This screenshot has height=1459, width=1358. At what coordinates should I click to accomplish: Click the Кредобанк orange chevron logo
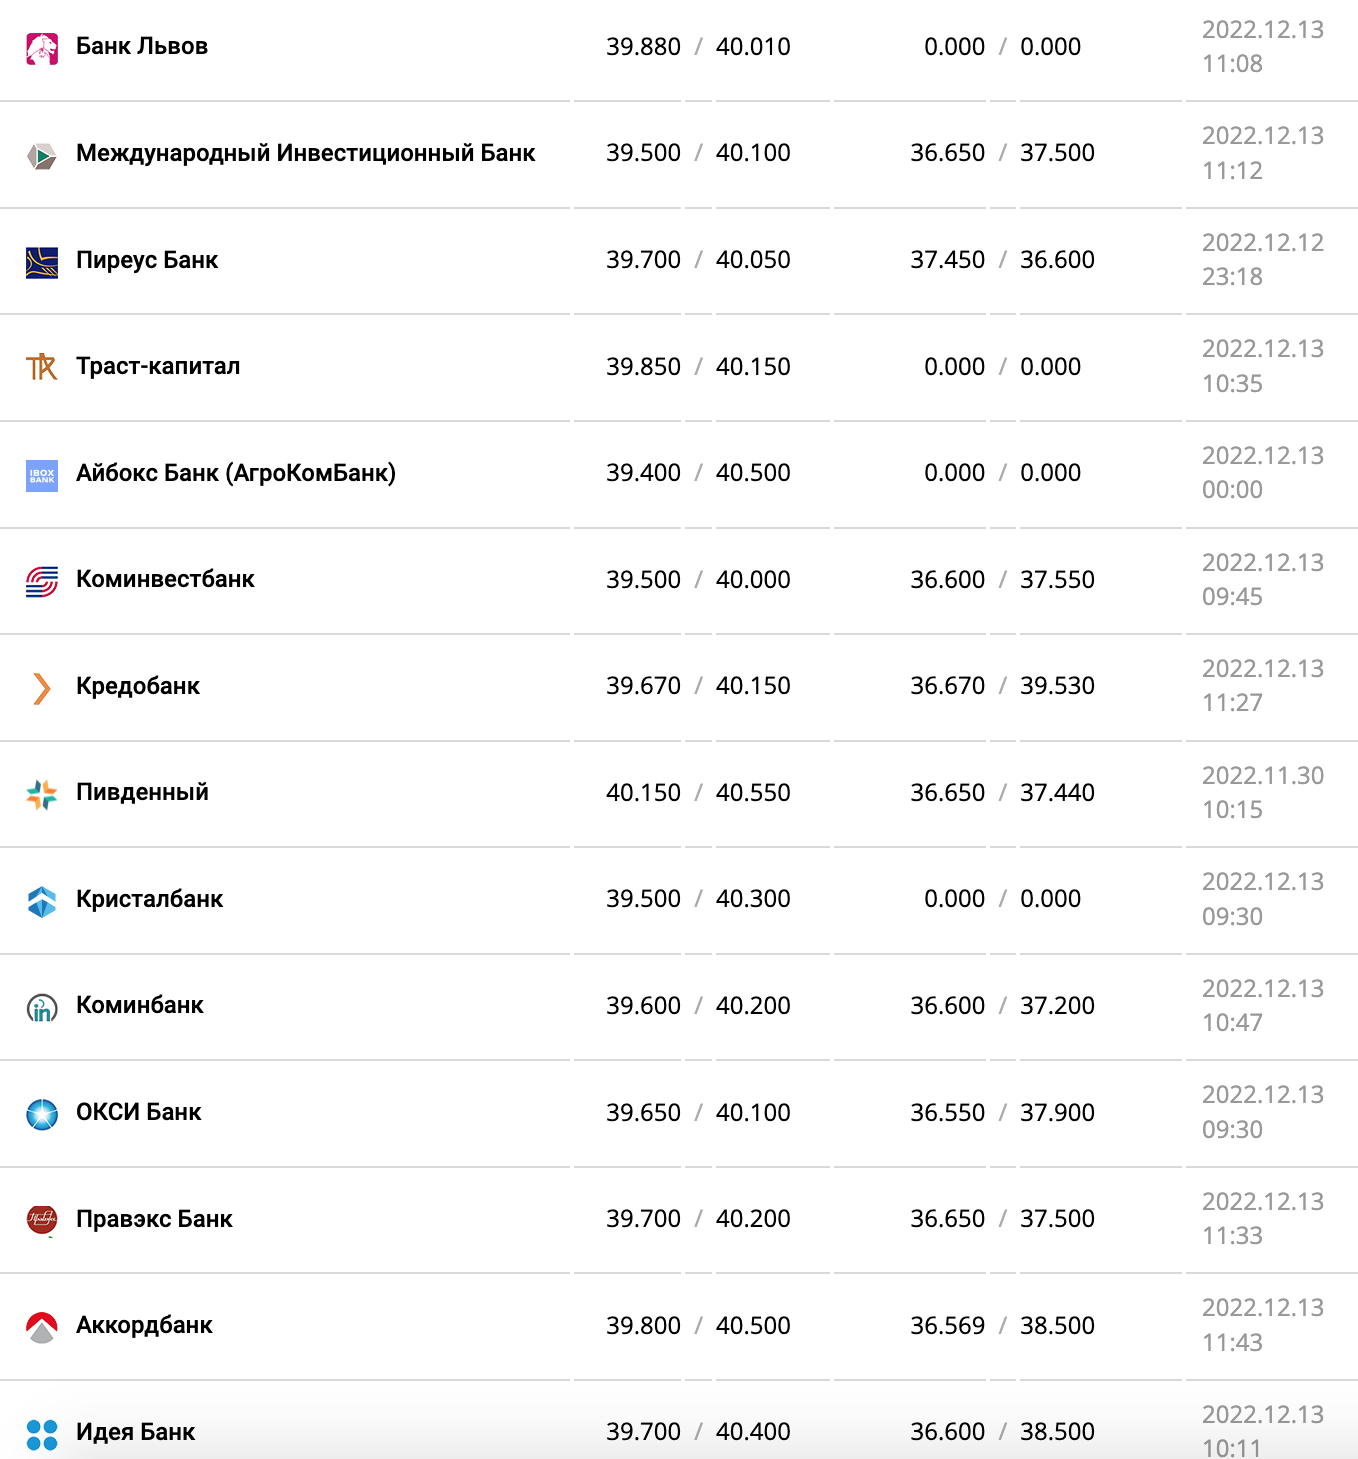click(42, 688)
